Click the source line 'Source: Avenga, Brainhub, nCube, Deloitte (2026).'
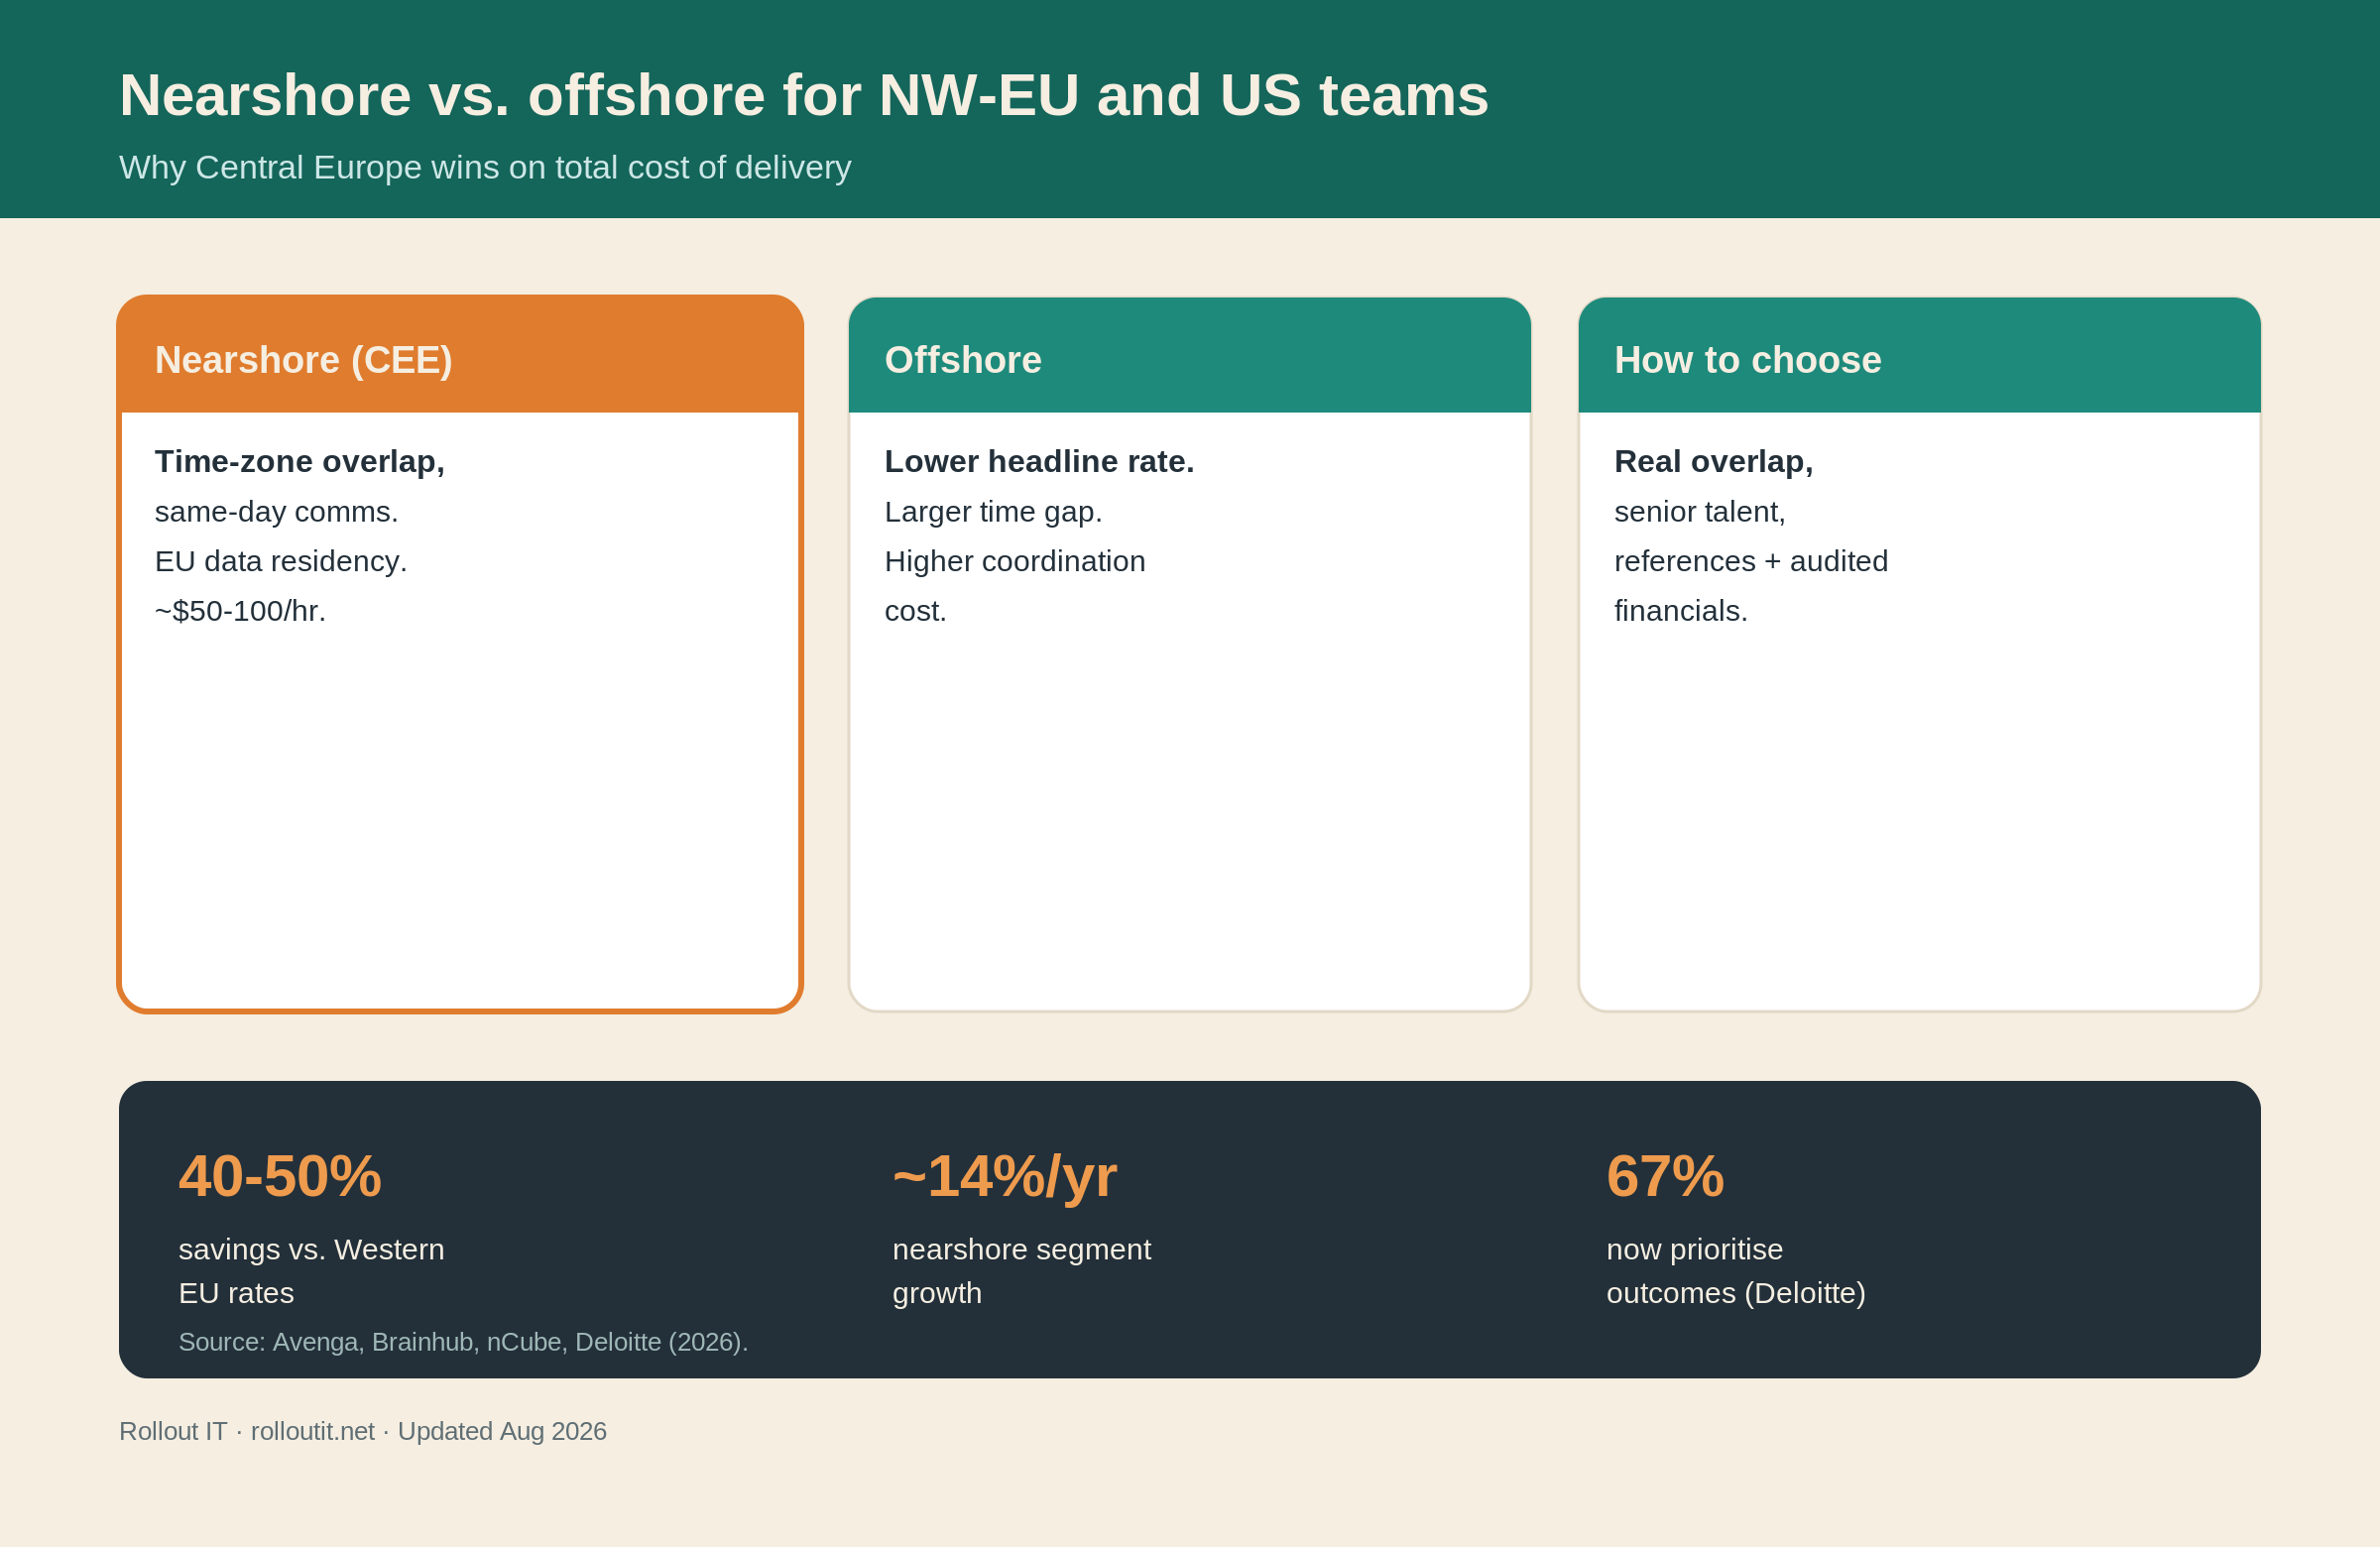2380x1547 pixels. coord(463,1342)
